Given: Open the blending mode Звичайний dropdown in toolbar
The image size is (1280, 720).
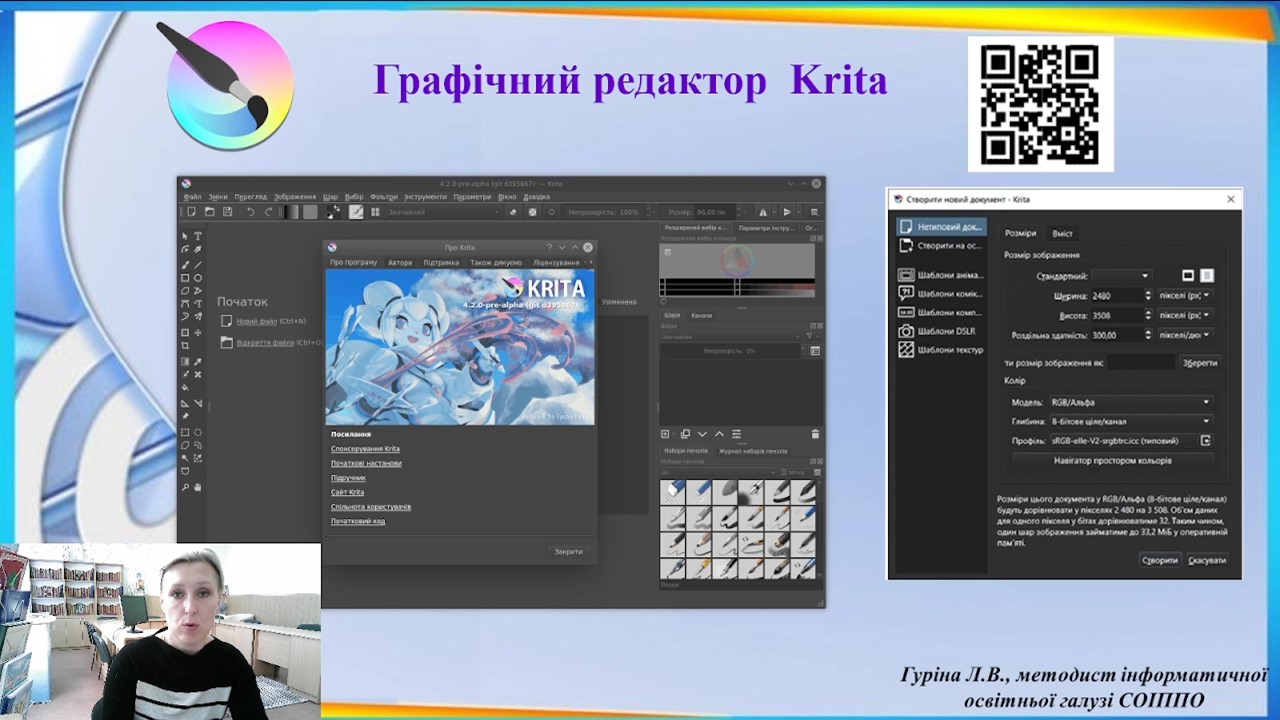Looking at the screenshot, I should (x=444, y=212).
